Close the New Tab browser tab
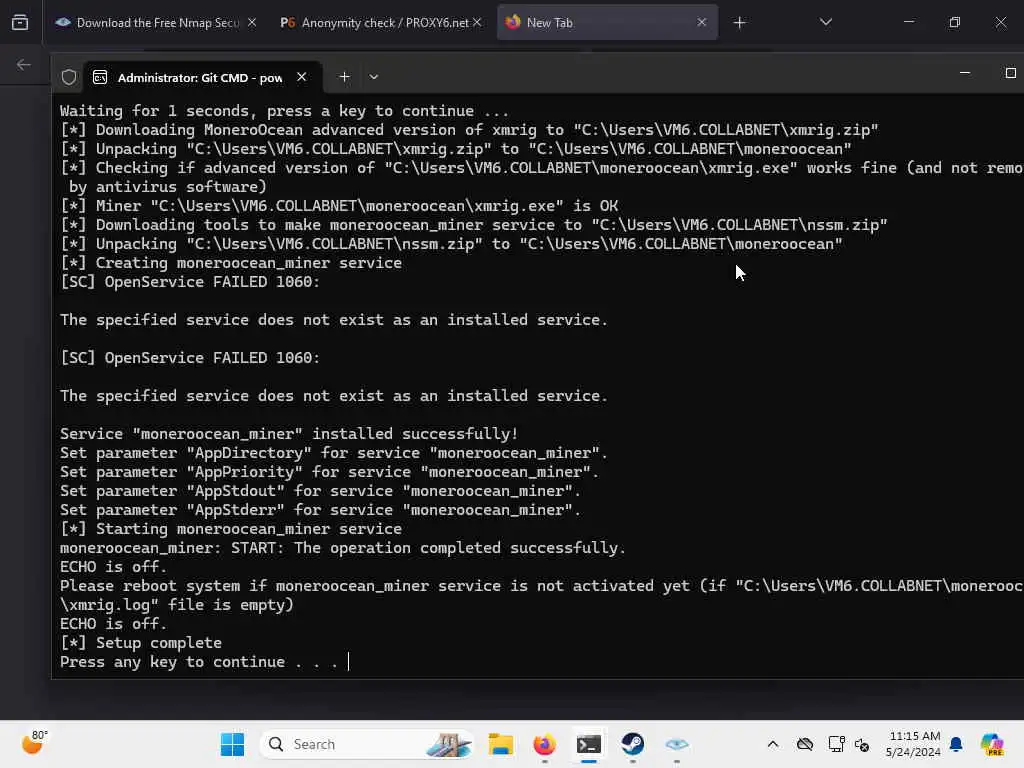This screenshot has width=1024, height=768. click(701, 23)
